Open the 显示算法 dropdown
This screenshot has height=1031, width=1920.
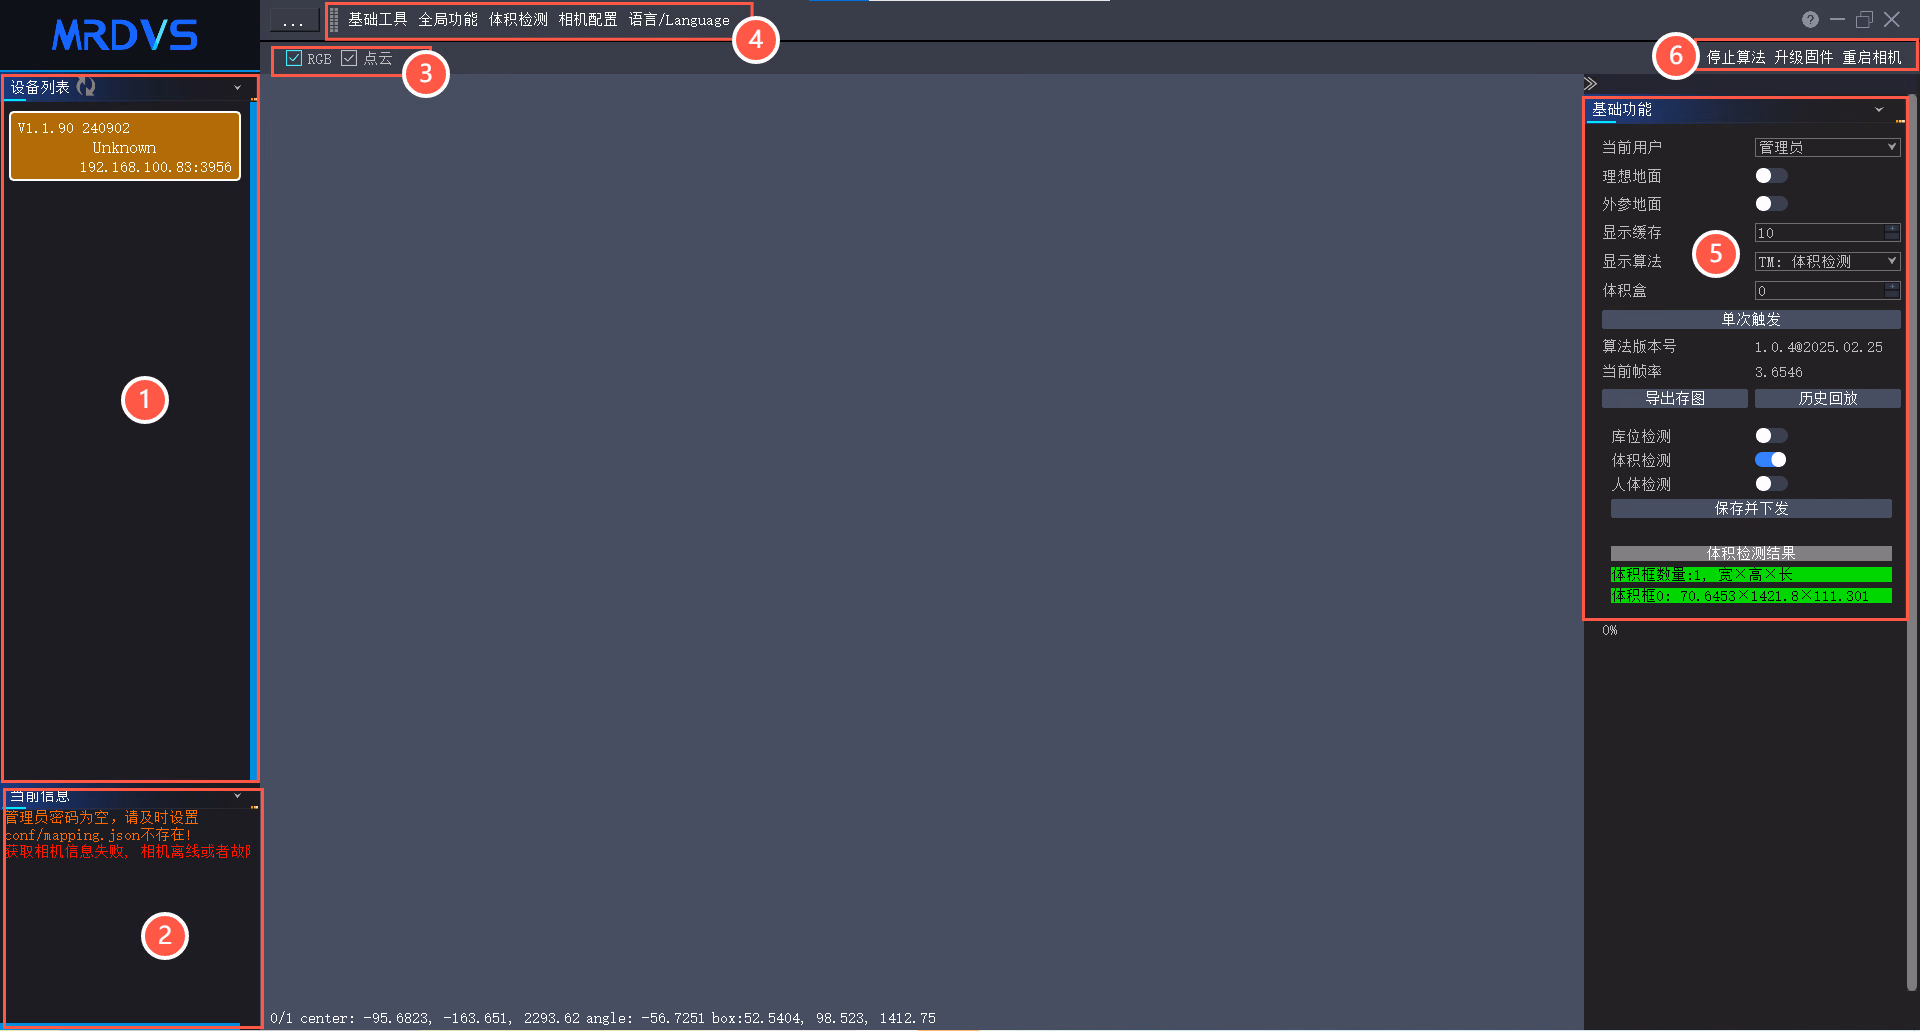(x=1827, y=261)
